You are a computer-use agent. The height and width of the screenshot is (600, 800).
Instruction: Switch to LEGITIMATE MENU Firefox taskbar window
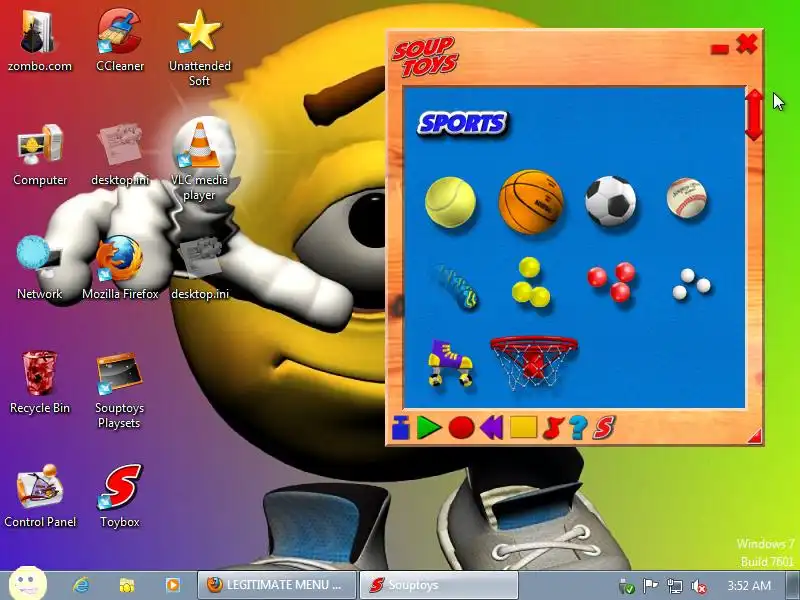277,585
